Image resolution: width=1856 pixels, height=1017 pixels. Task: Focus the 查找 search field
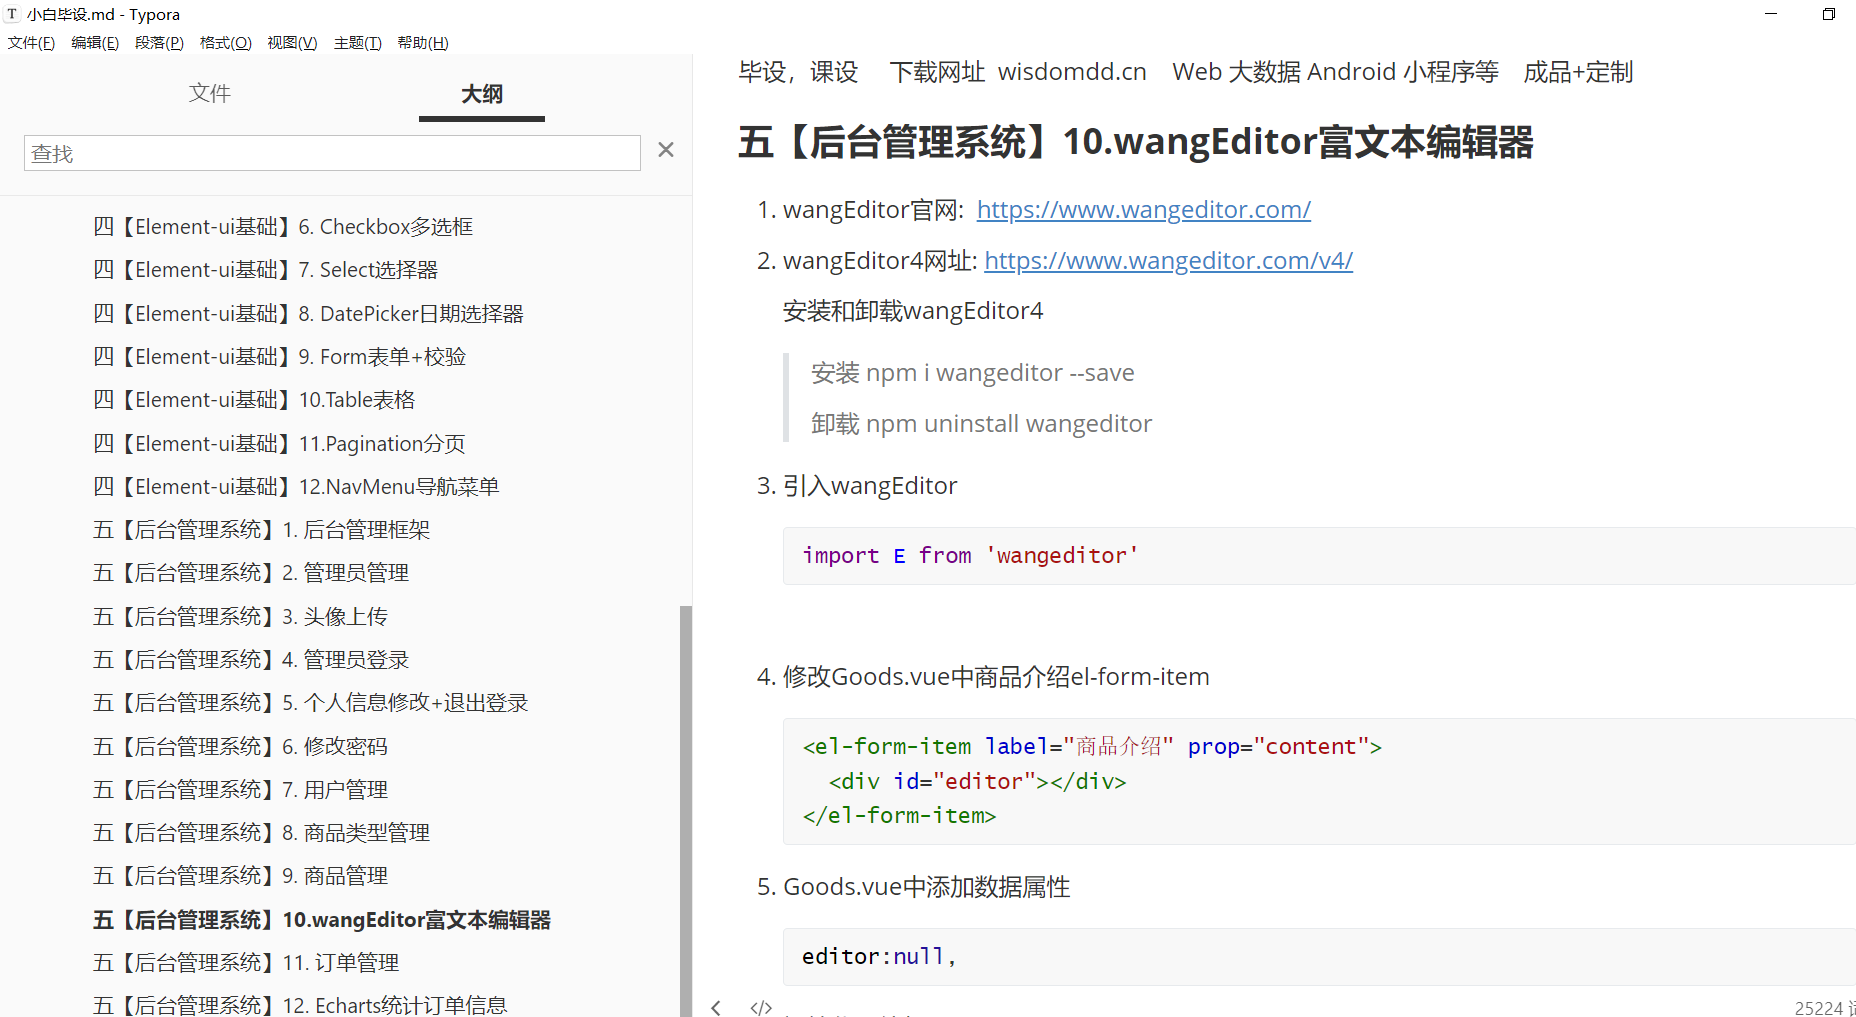coord(332,153)
